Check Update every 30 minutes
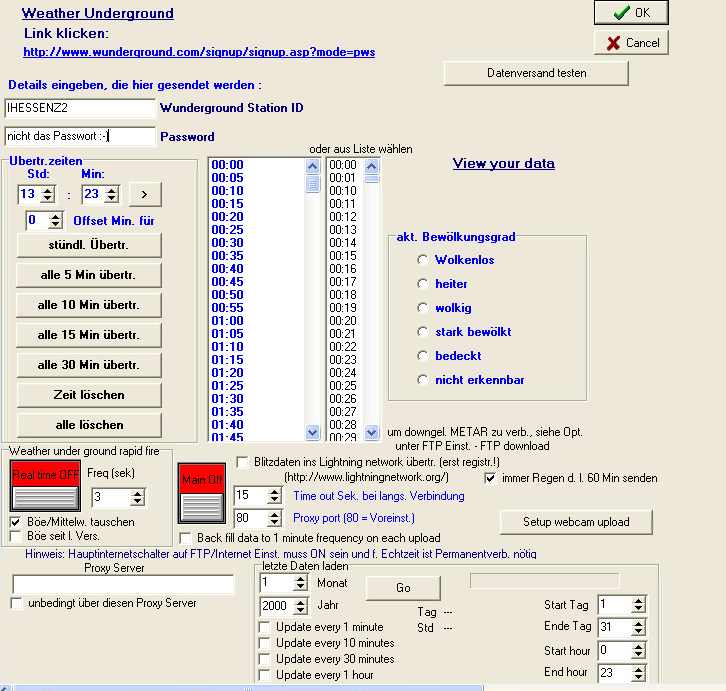726x691 pixels. tap(264, 659)
